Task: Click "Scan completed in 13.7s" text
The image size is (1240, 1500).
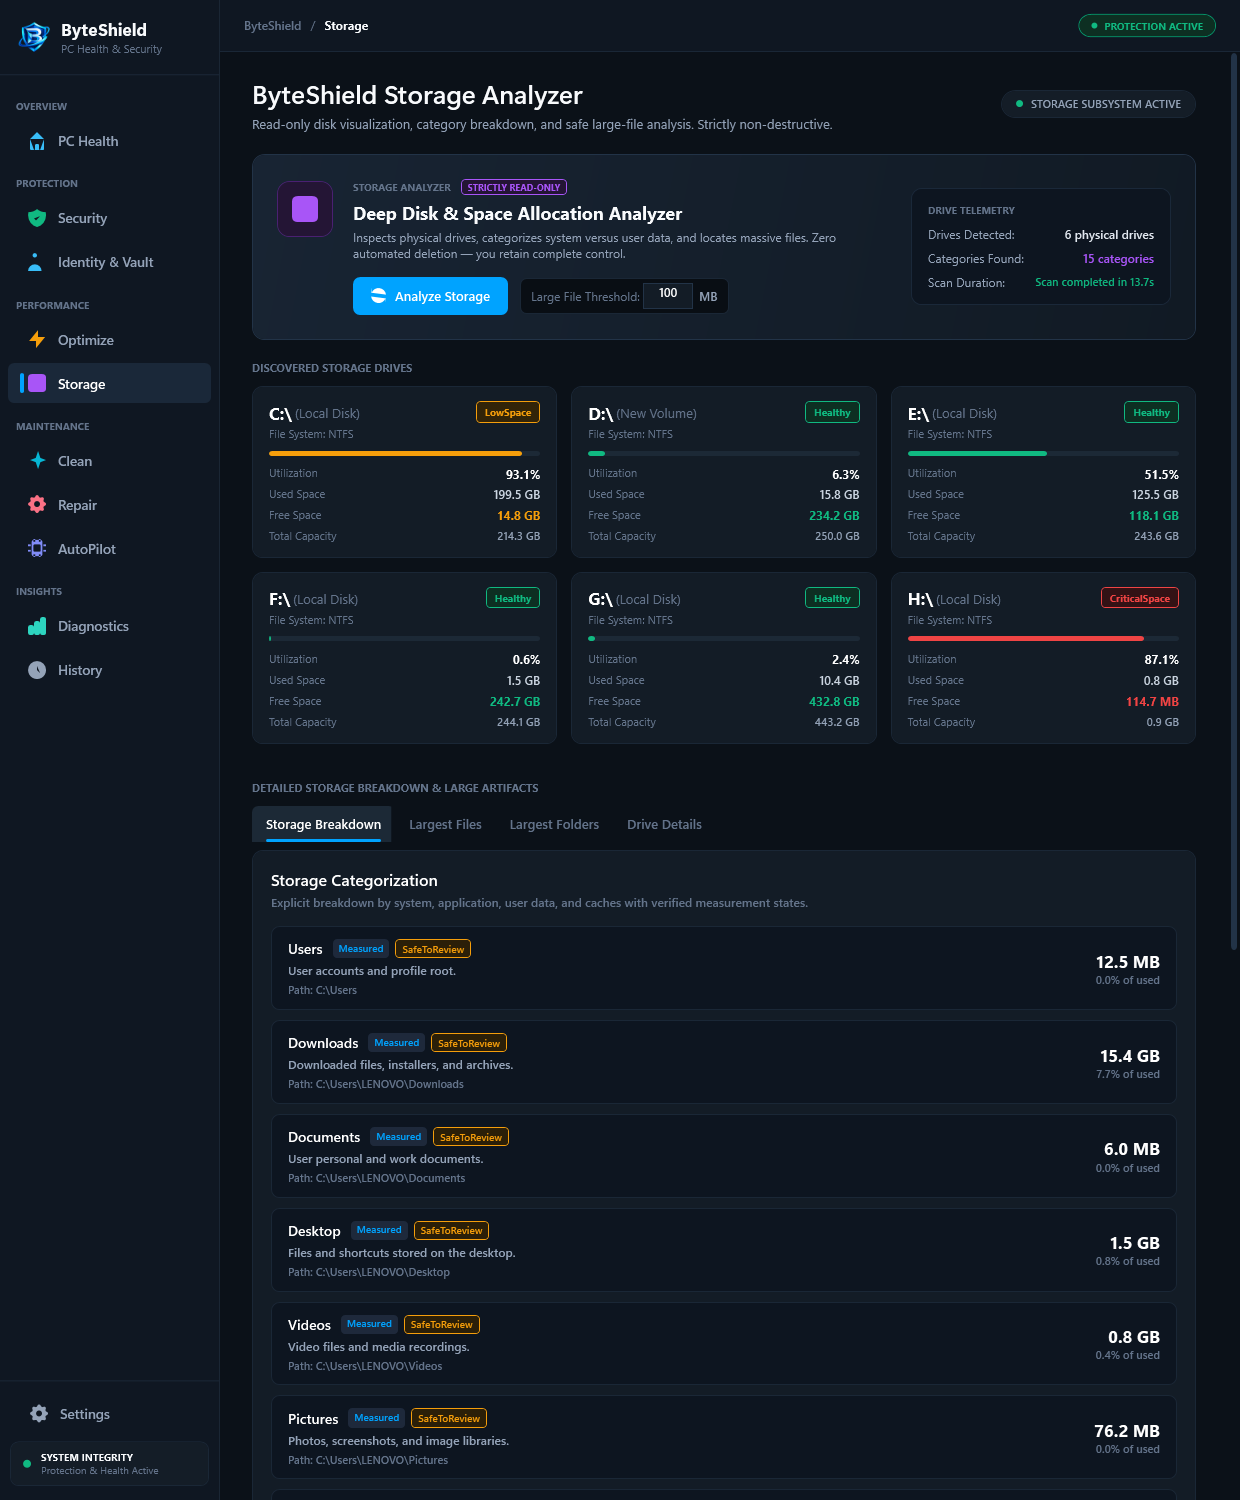Action: coord(1094,282)
